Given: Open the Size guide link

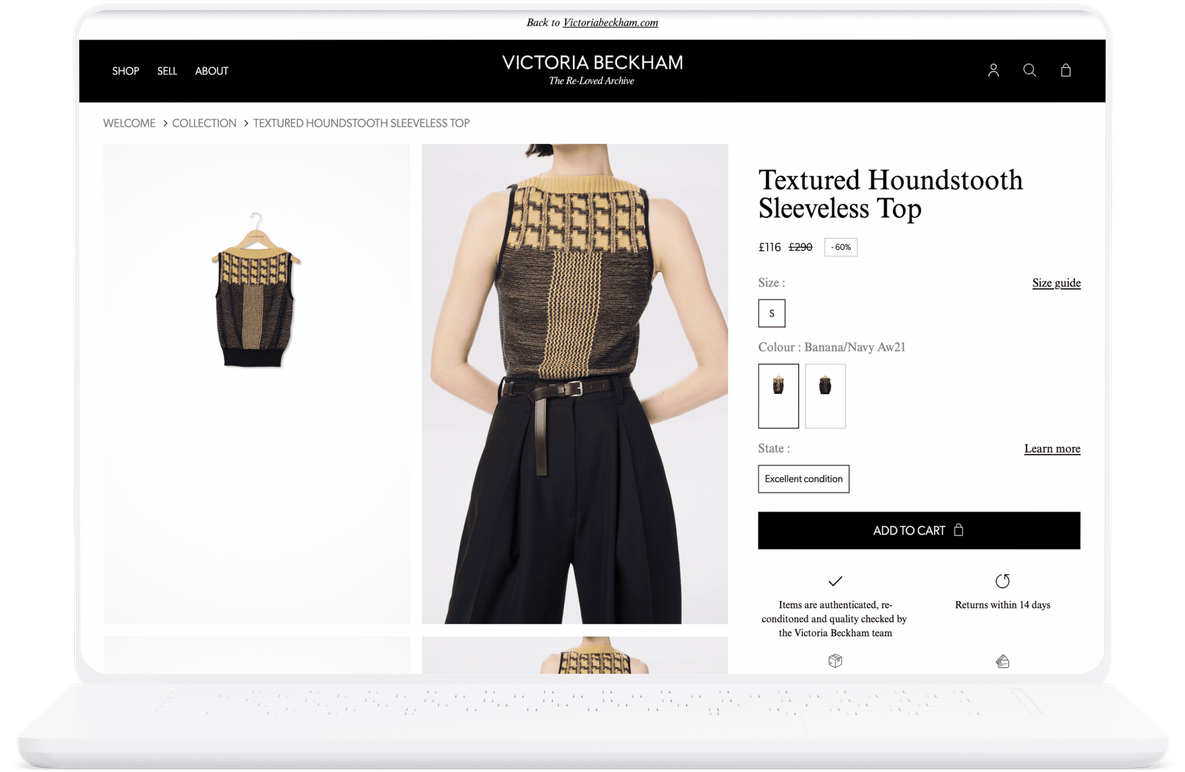Looking at the screenshot, I should tap(1056, 283).
